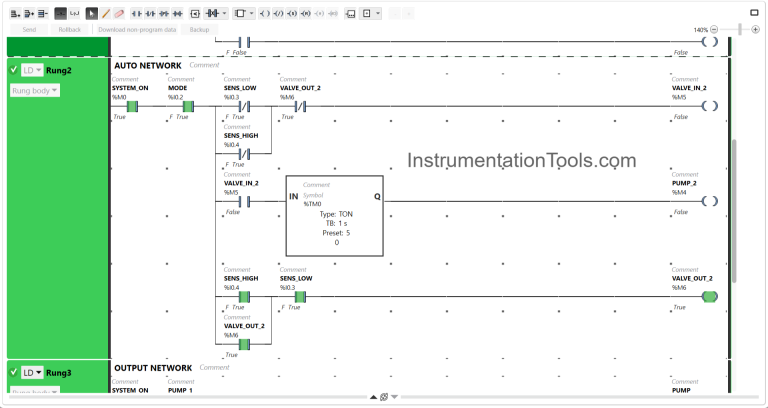
Task: Toggle the Rung2 green check mark
Action: click(x=14, y=70)
